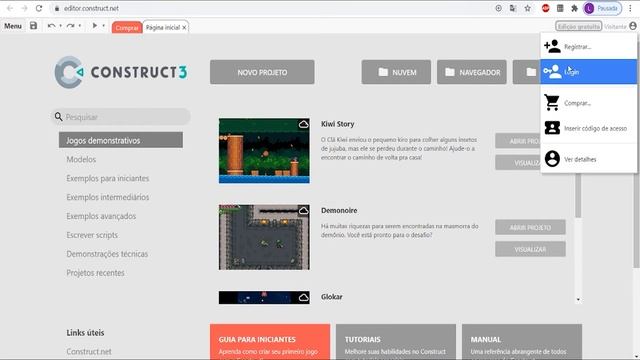This screenshot has height=360, width=640.
Task: Select Modelos category
Action: [x=81, y=159]
